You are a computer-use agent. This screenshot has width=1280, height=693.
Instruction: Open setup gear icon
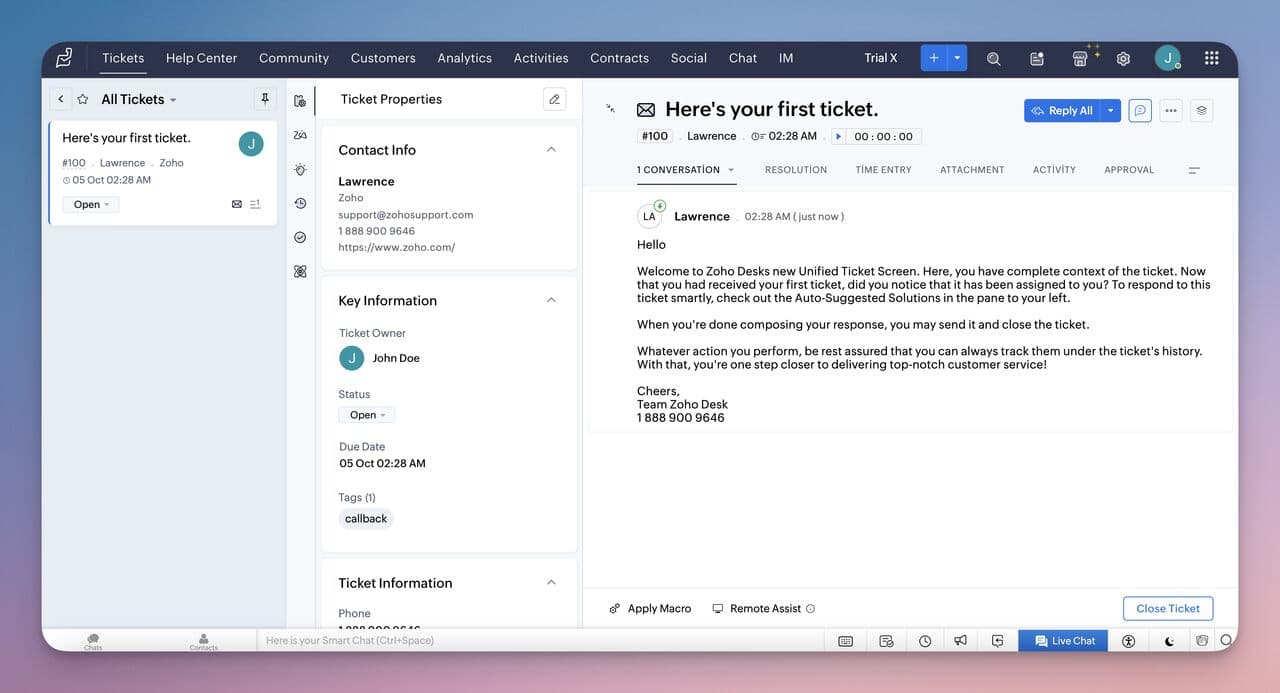click(1123, 59)
